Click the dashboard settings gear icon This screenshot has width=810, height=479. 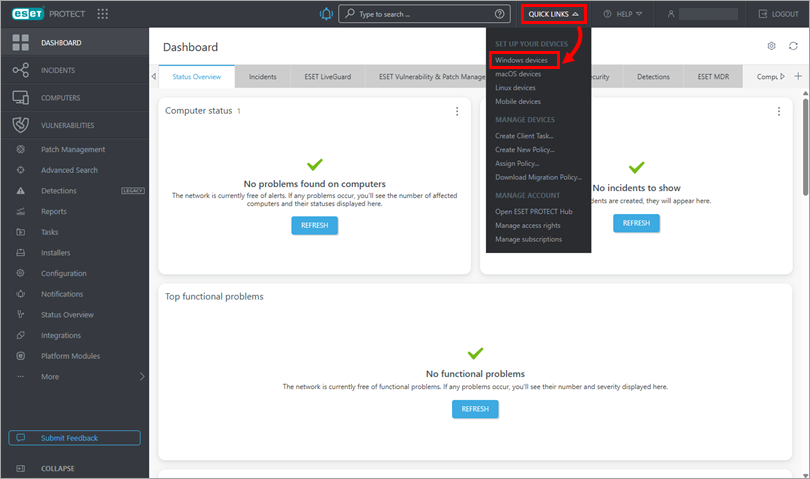[x=771, y=46]
